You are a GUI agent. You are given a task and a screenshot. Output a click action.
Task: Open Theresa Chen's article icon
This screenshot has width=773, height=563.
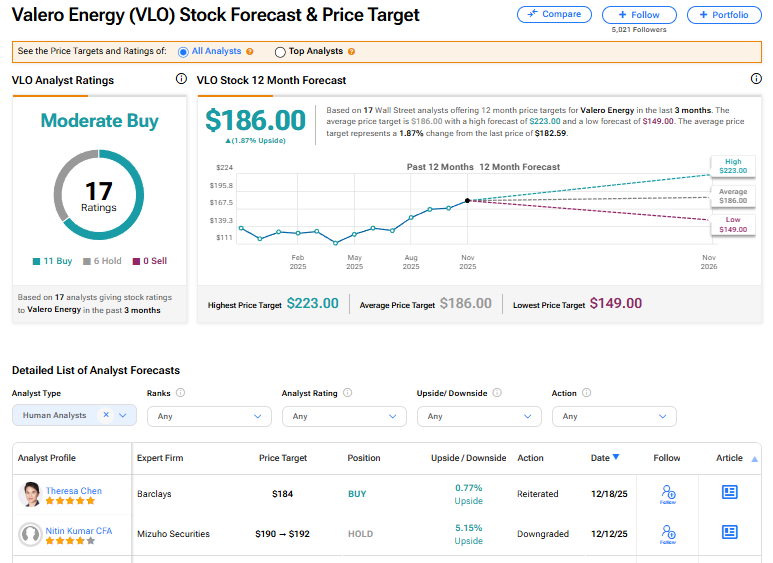click(729, 493)
